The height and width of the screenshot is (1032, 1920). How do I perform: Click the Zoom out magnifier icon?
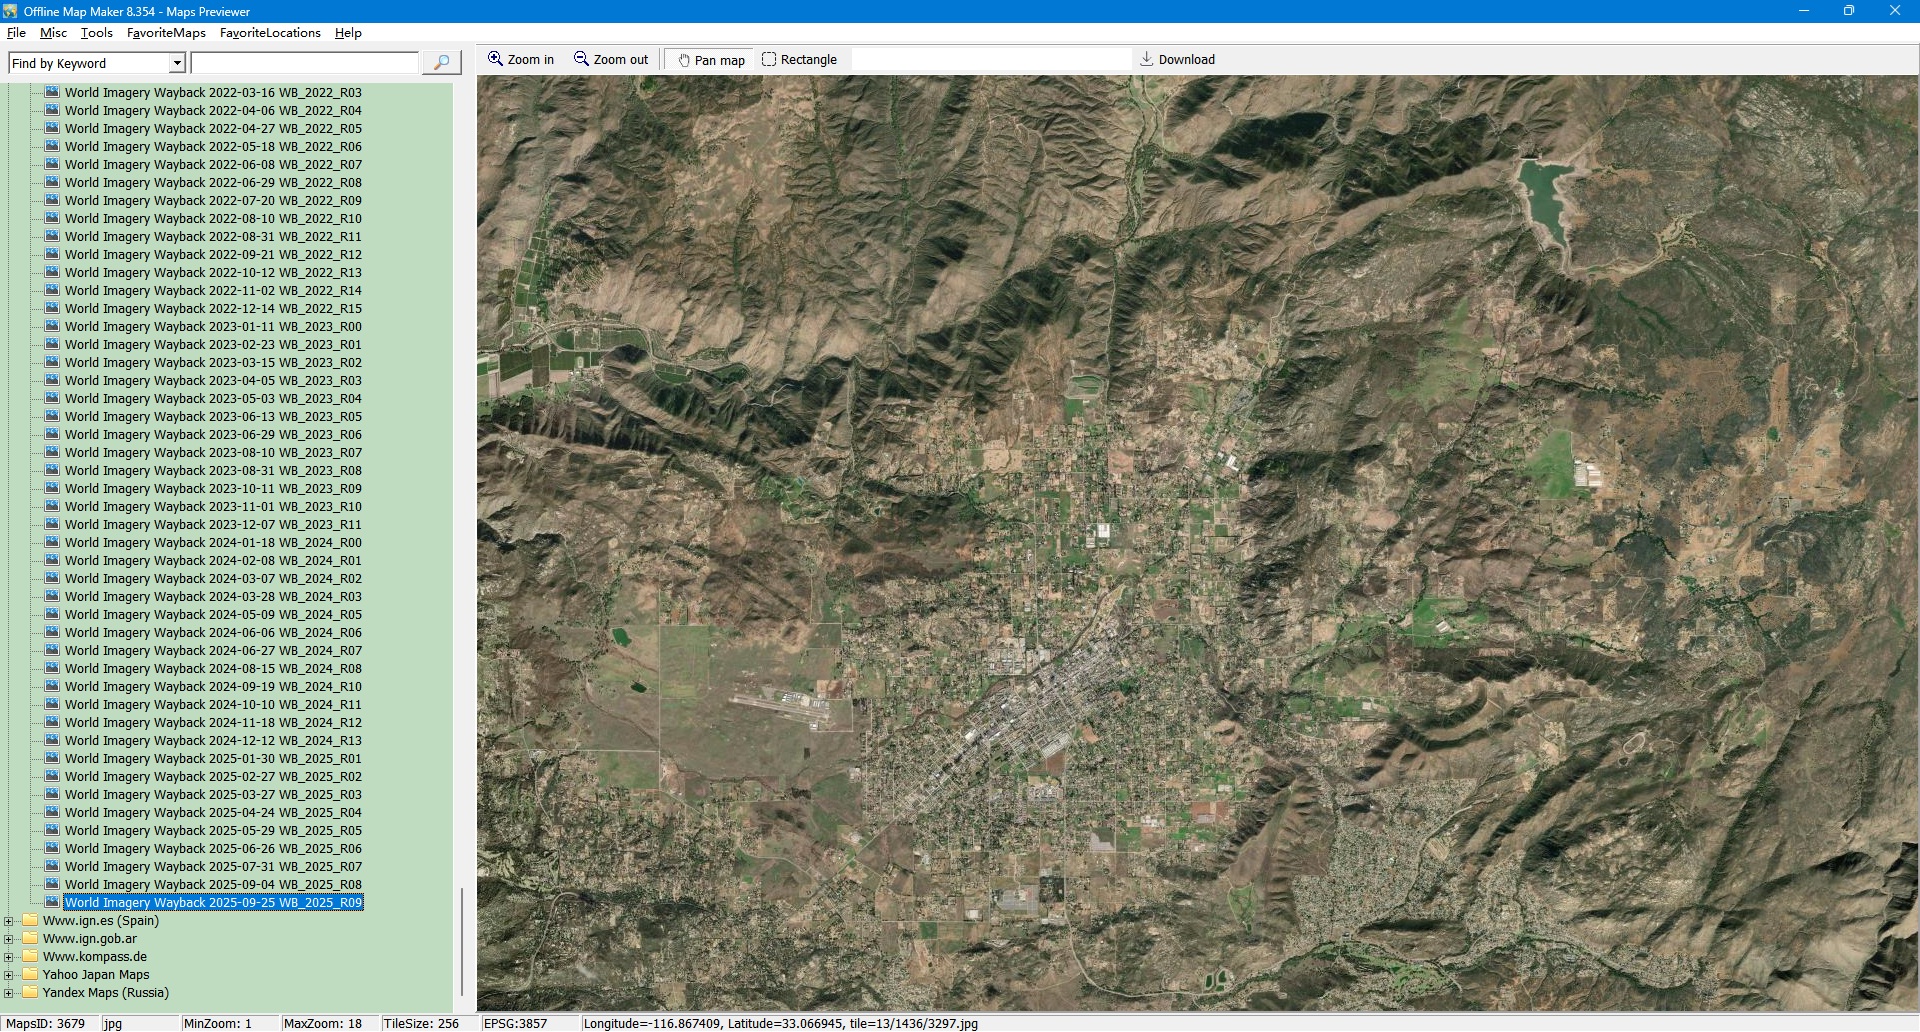[581, 59]
